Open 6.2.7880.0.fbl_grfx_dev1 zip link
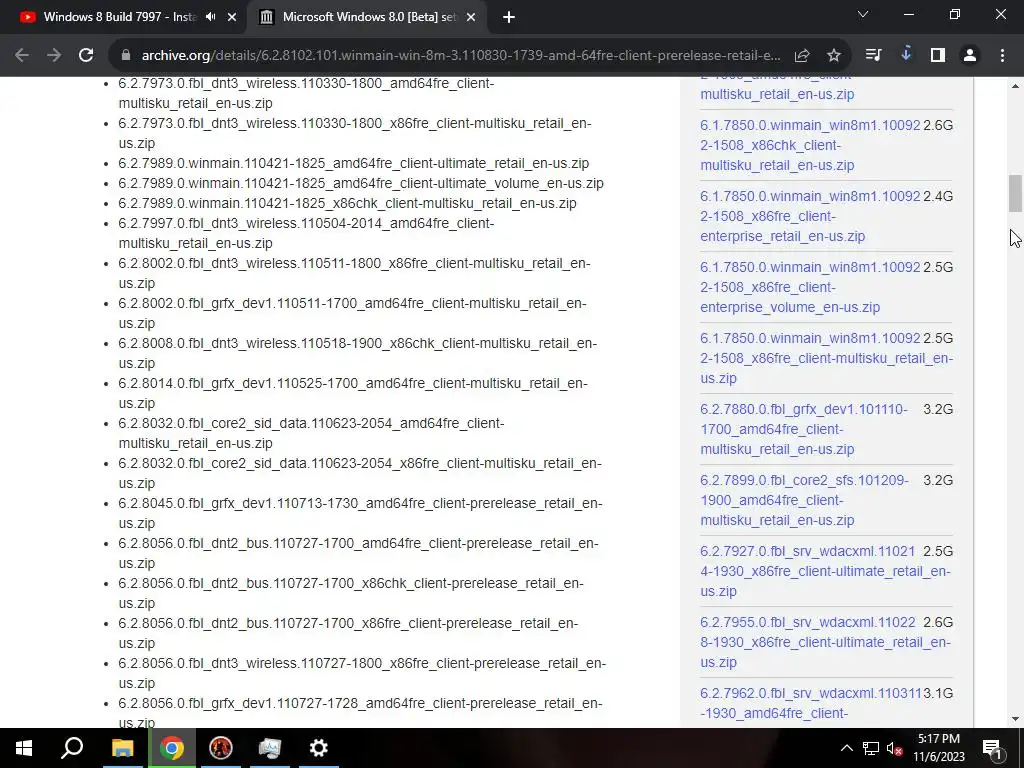Screen dimensions: 1024x768 point(804,429)
